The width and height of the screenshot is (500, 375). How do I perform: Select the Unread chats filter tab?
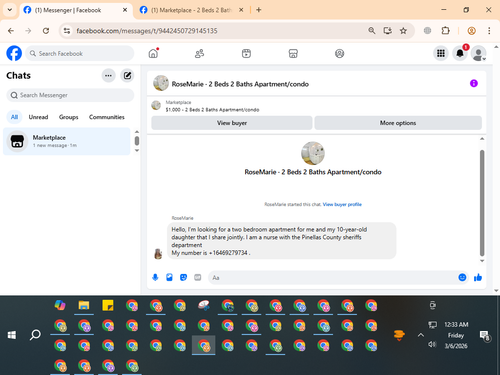click(x=38, y=117)
